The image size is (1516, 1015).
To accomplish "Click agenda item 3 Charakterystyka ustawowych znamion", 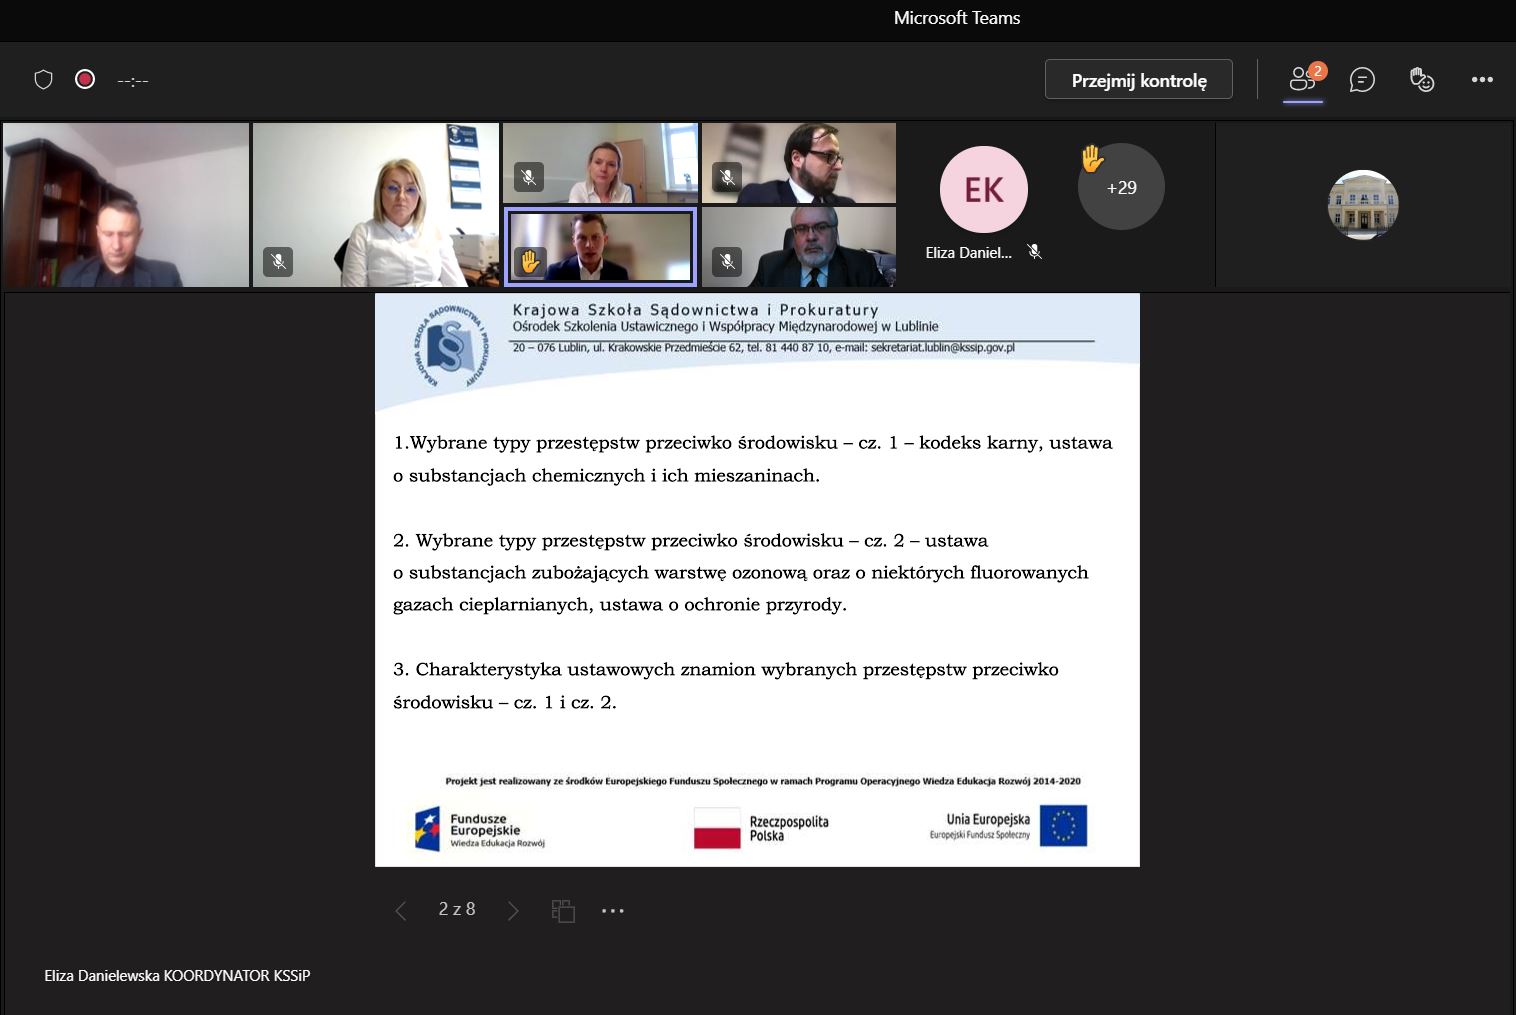I will (x=725, y=686).
